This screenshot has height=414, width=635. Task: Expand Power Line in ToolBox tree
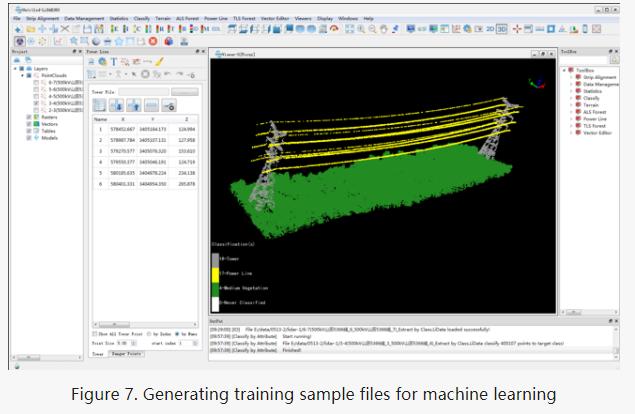pos(571,119)
